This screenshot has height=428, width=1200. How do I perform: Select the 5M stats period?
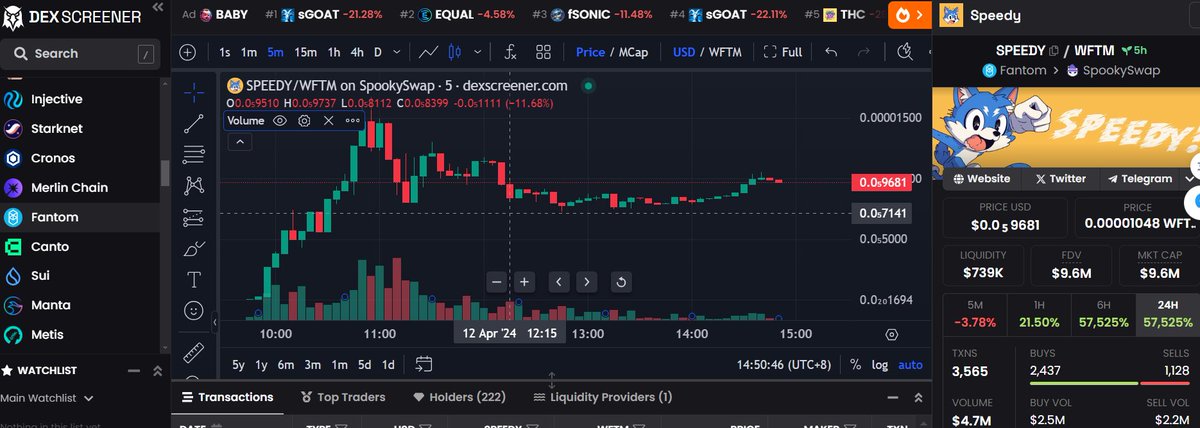(976, 314)
